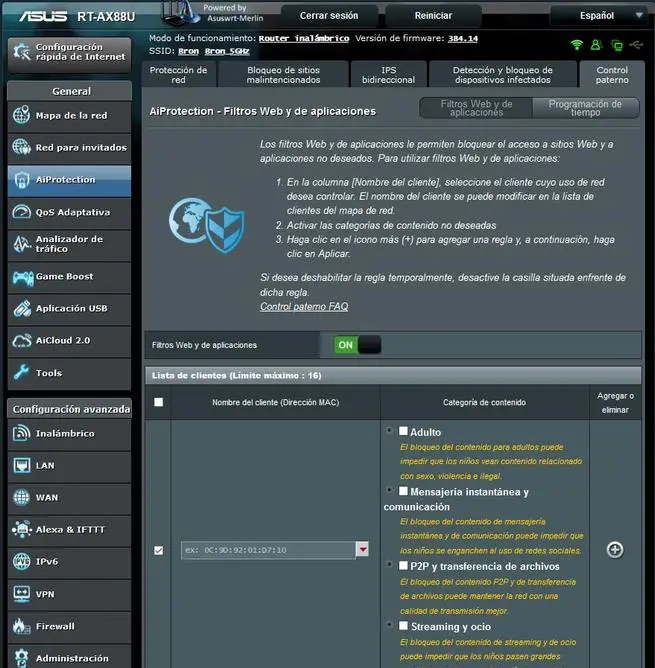The height and width of the screenshot is (668, 655).
Task: Click the Bron SSID link
Action: pos(188,51)
